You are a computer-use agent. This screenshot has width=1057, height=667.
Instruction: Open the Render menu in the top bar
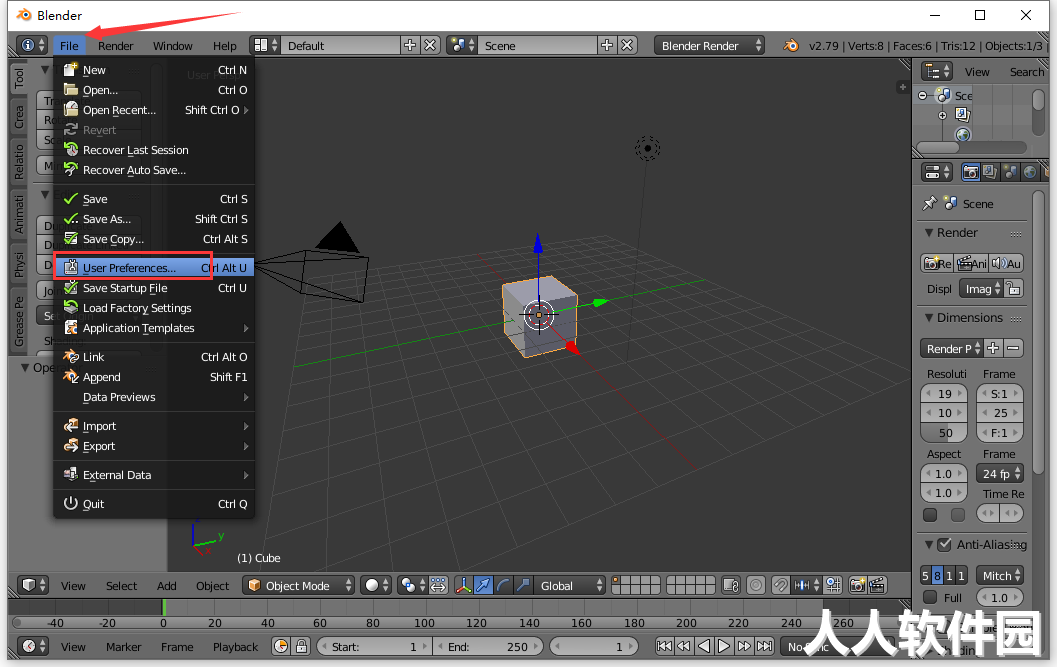pyautogui.click(x=115, y=45)
